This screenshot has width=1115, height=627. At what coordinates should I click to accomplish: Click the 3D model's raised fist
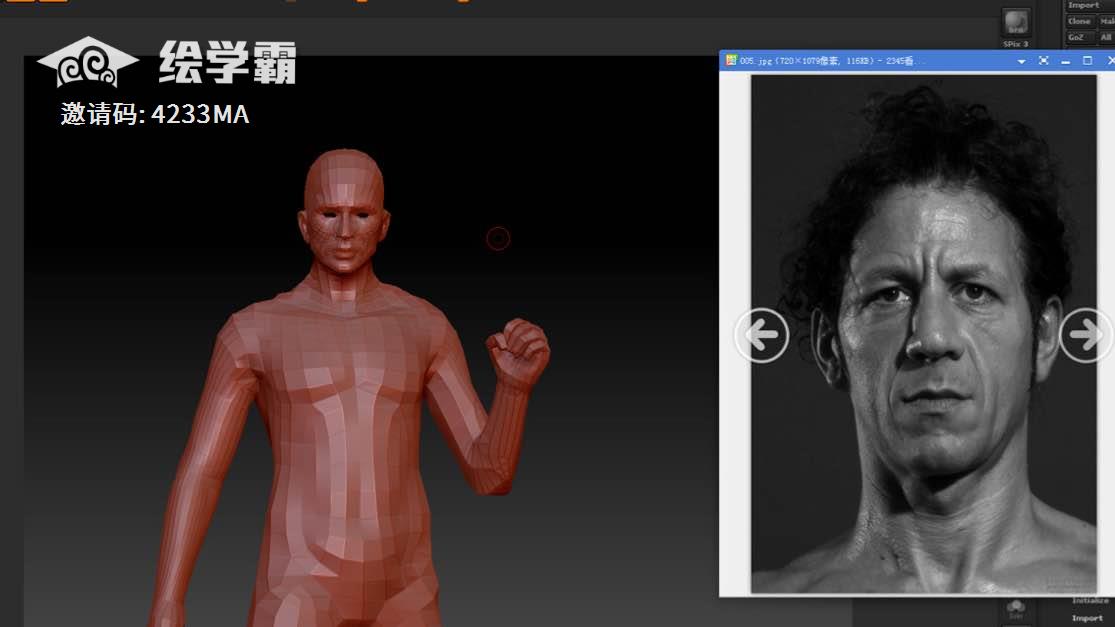coord(518,353)
